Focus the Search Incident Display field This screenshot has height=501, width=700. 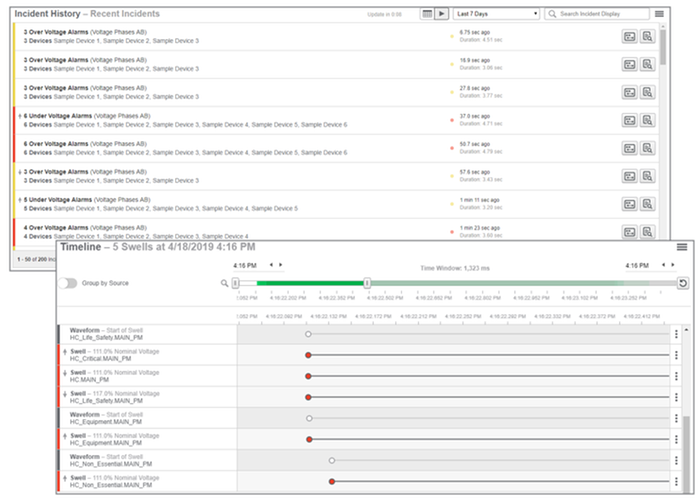point(597,14)
